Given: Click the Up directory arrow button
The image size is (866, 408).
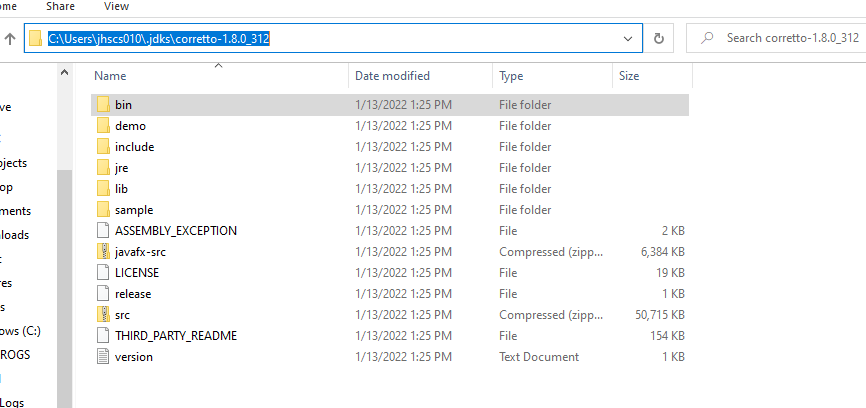Looking at the screenshot, I should click(10, 38).
